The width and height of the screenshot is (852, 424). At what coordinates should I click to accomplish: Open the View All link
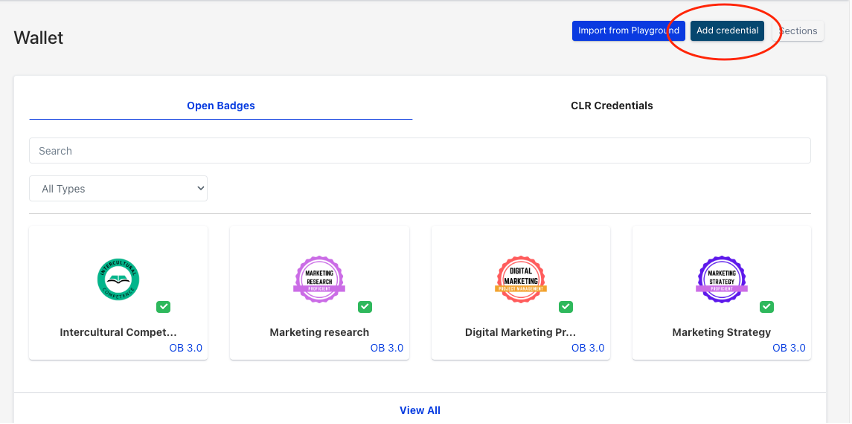click(419, 410)
